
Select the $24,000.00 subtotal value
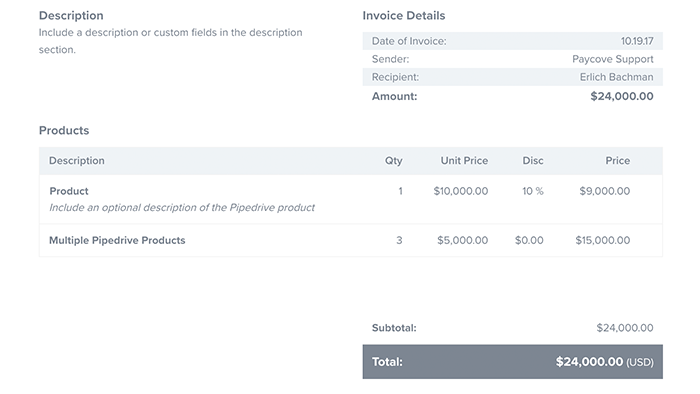(625, 328)
